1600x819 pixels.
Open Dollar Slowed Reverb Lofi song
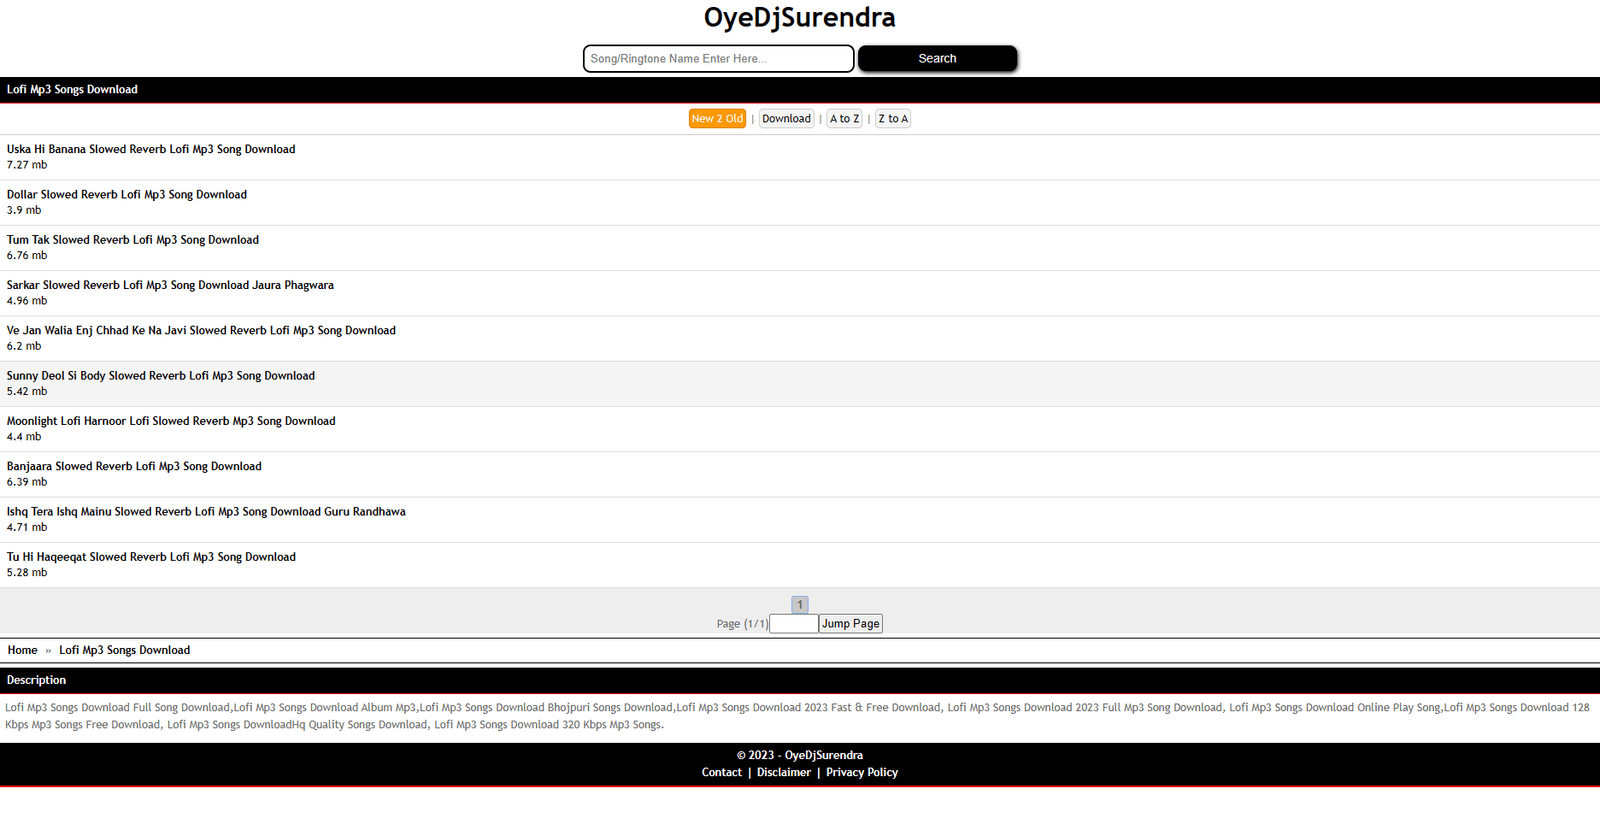click(127, 195)
